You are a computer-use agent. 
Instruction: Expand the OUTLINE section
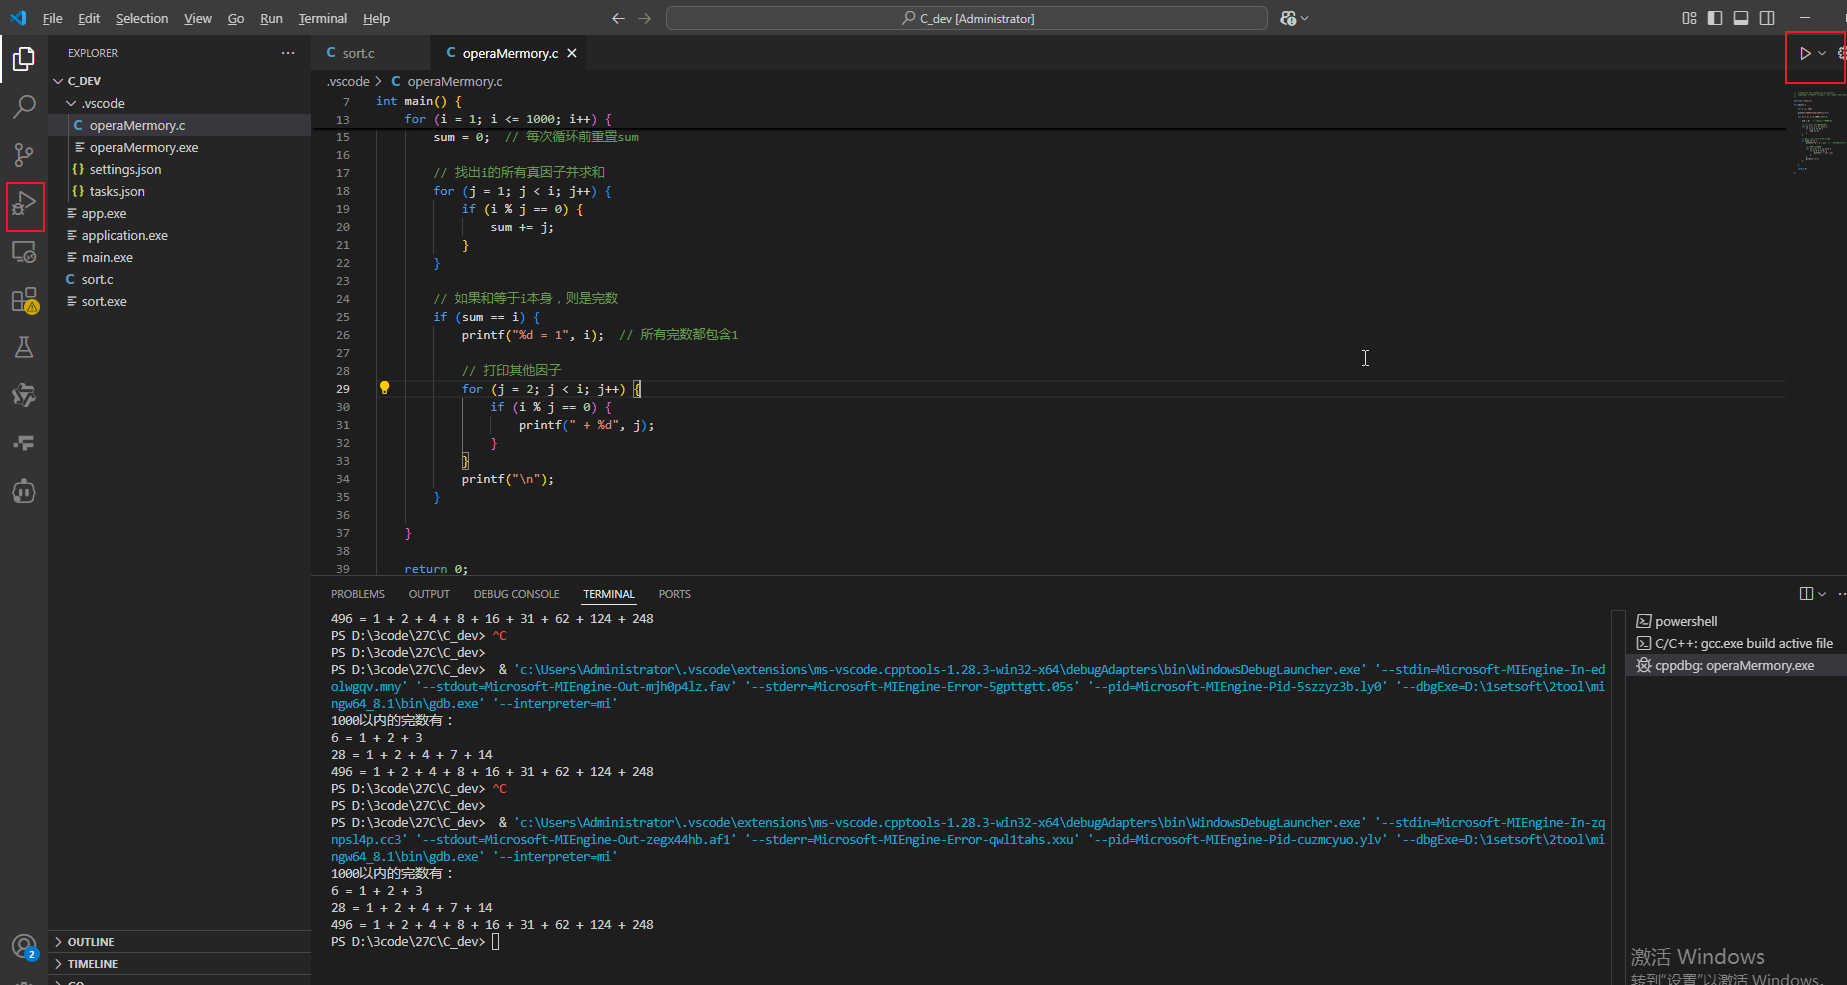(90, 942)
